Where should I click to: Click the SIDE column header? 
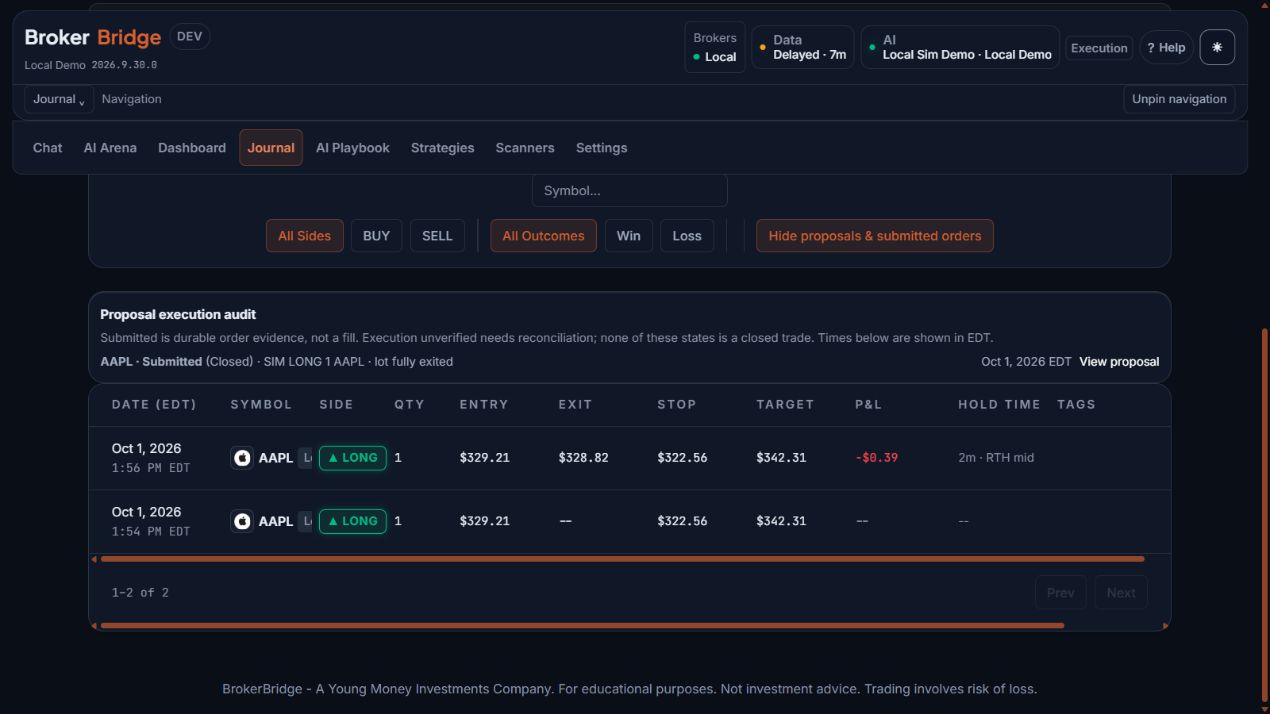click(x=336, y=404)
